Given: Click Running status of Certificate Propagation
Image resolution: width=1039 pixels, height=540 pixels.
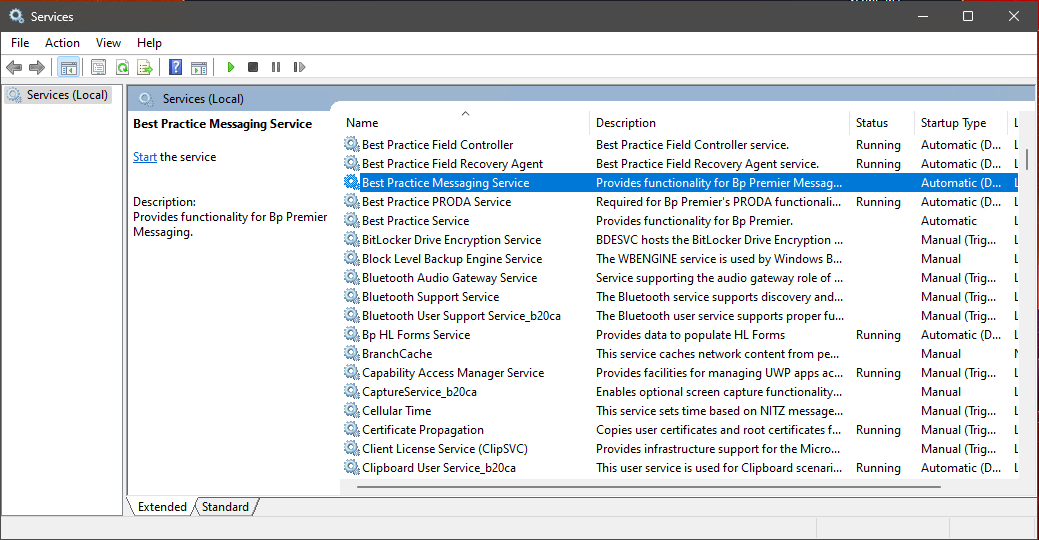Looking at the screenshot, I should click(x=878, y=429).
